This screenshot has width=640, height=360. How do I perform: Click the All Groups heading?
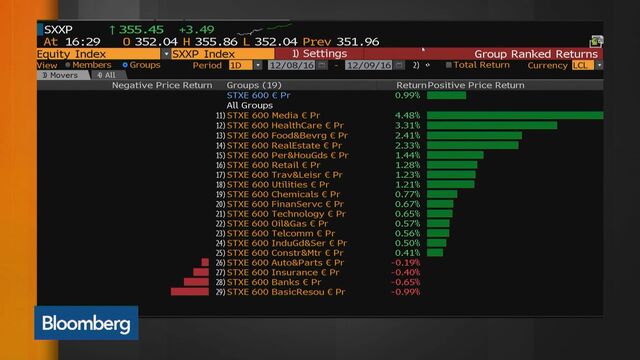click(x=249, y=105)
